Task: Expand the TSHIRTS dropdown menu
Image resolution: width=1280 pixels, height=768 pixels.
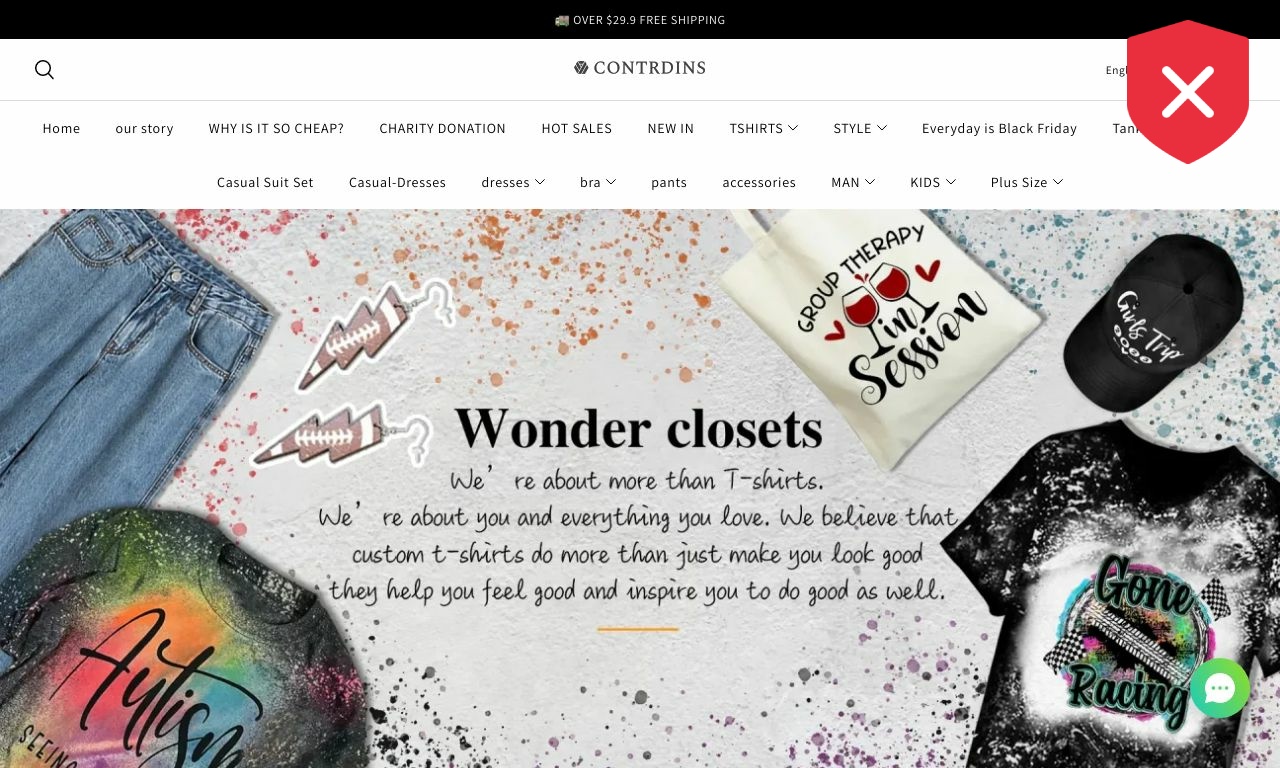Action: click(764, 128)
